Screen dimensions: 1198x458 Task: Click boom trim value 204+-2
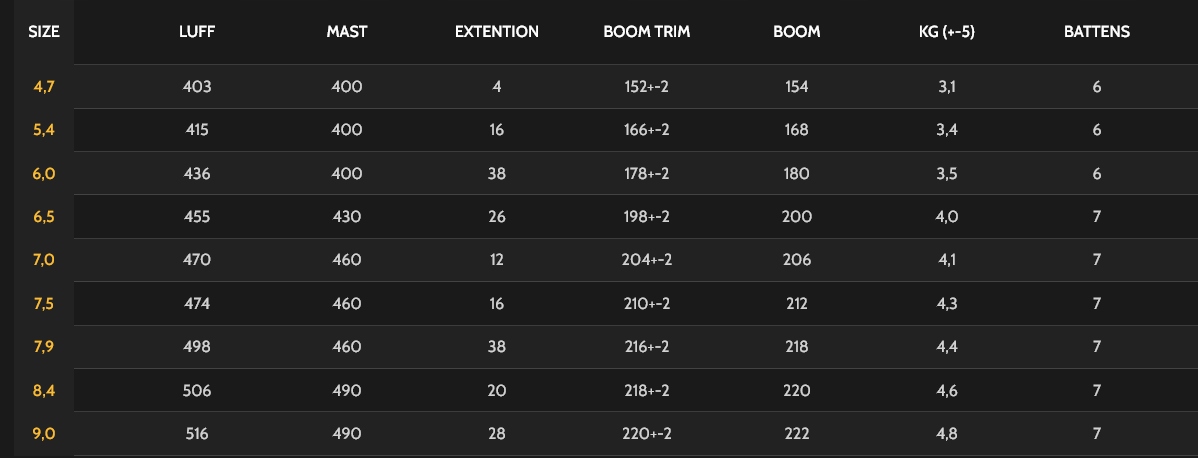[646, 260]
